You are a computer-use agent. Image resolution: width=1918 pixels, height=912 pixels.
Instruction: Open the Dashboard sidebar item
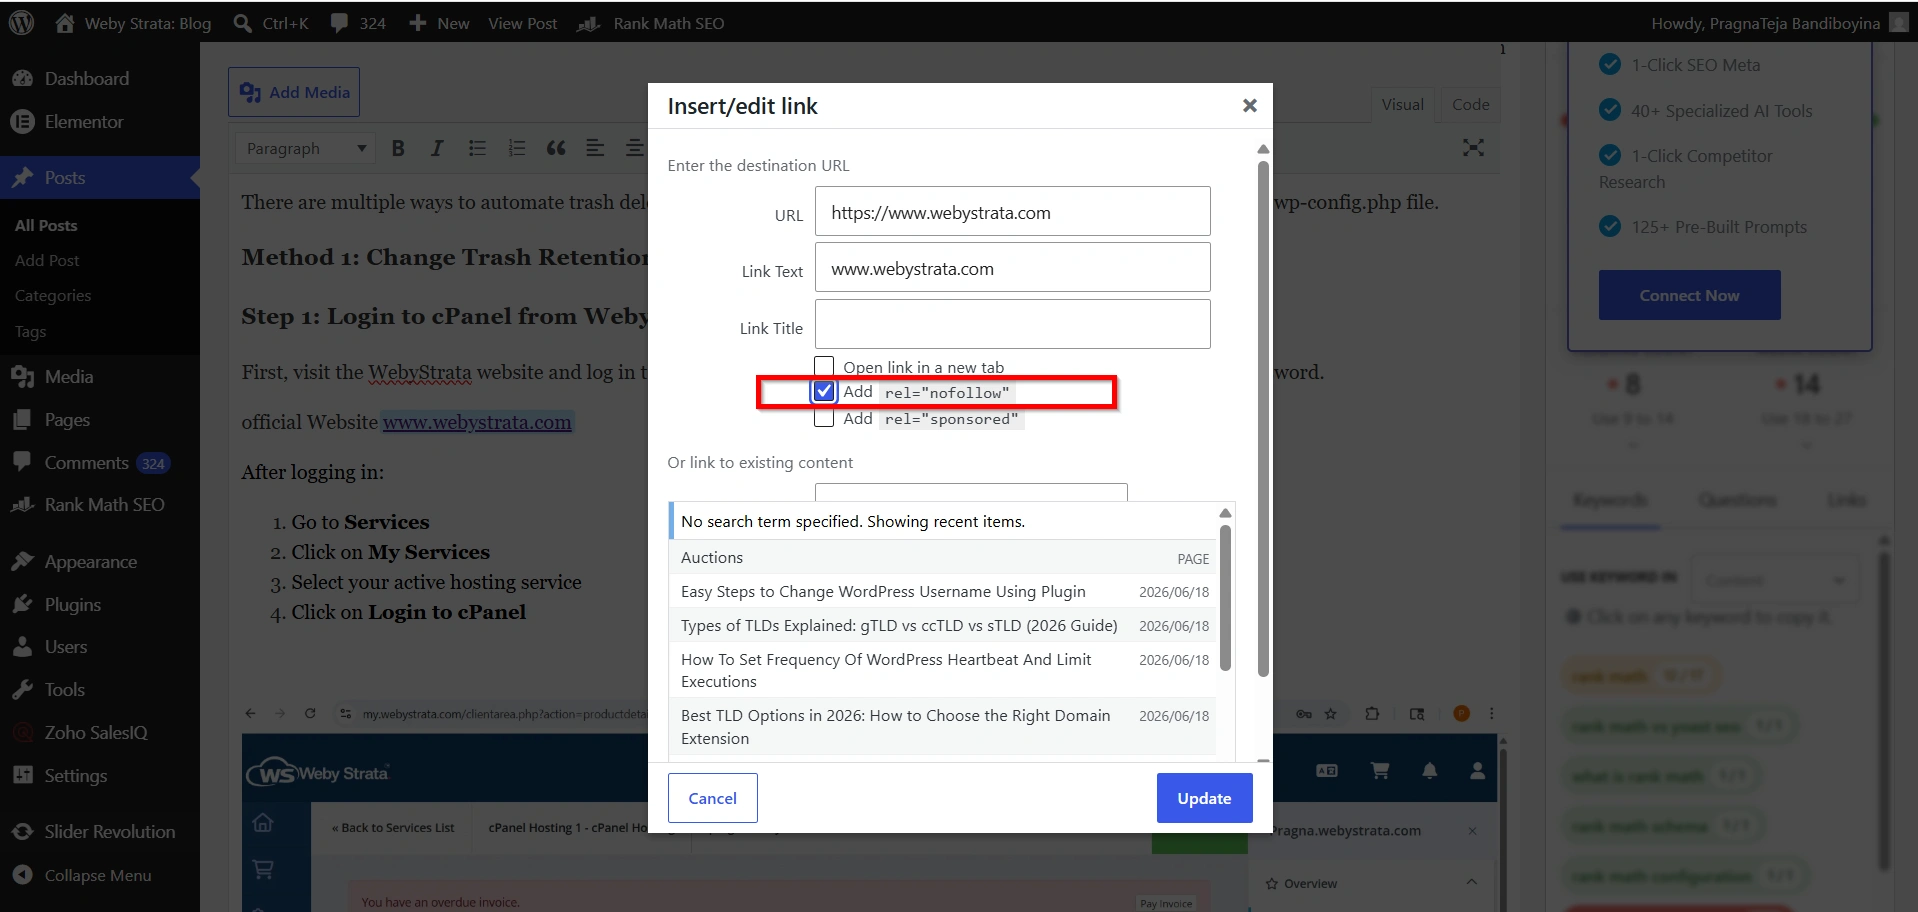pos(100,78)
